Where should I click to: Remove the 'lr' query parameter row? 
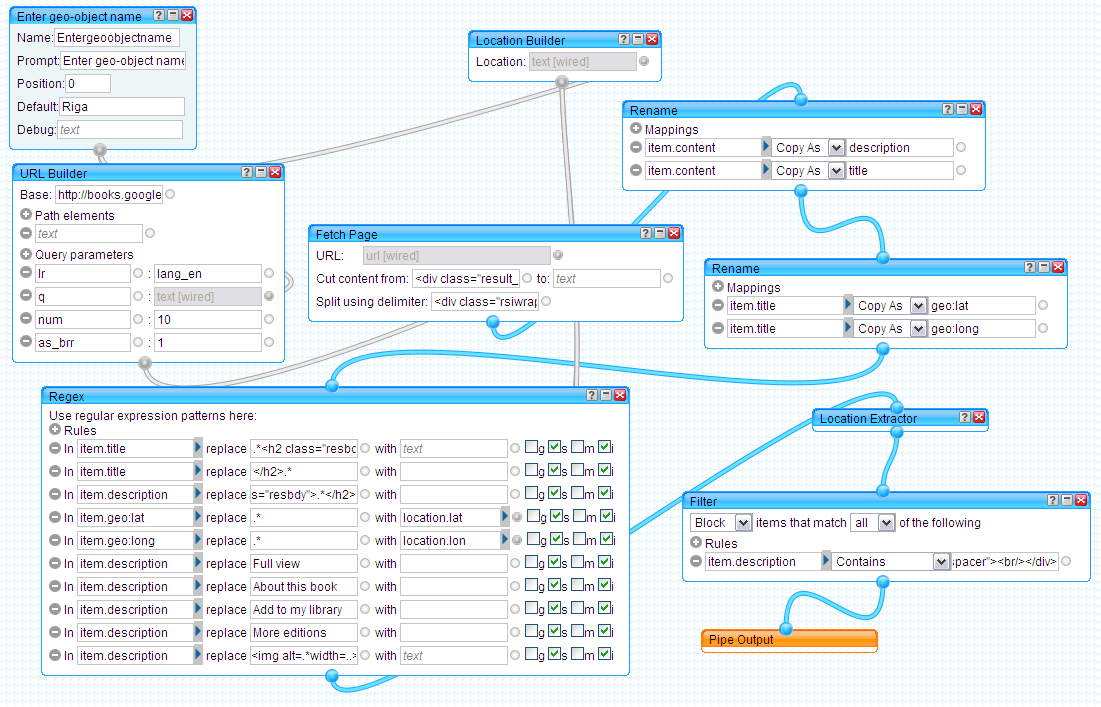click(26, 272)
